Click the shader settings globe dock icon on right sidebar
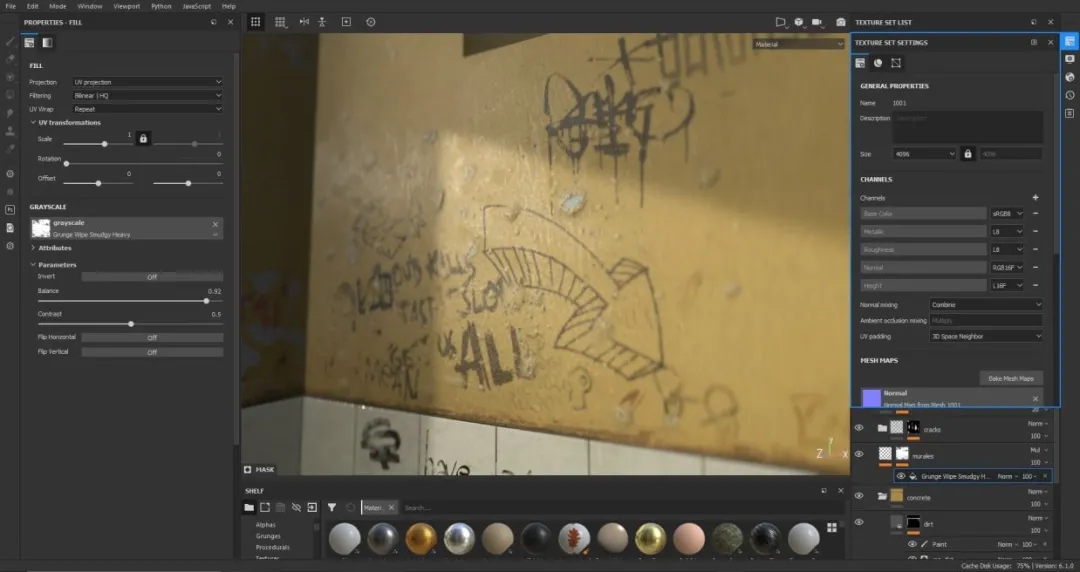 click(1069, 77)
